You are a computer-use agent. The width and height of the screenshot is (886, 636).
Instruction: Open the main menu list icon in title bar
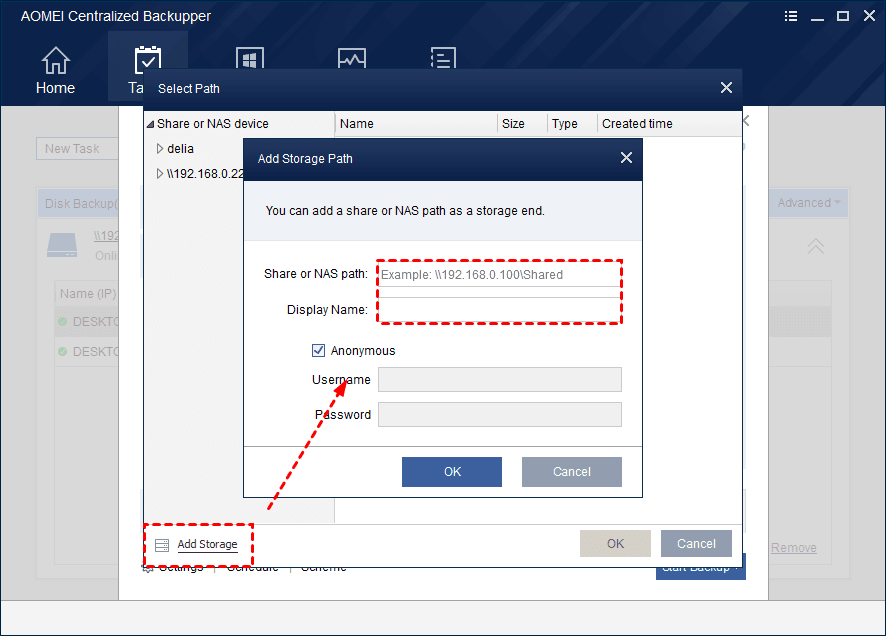tap(791, 16)
